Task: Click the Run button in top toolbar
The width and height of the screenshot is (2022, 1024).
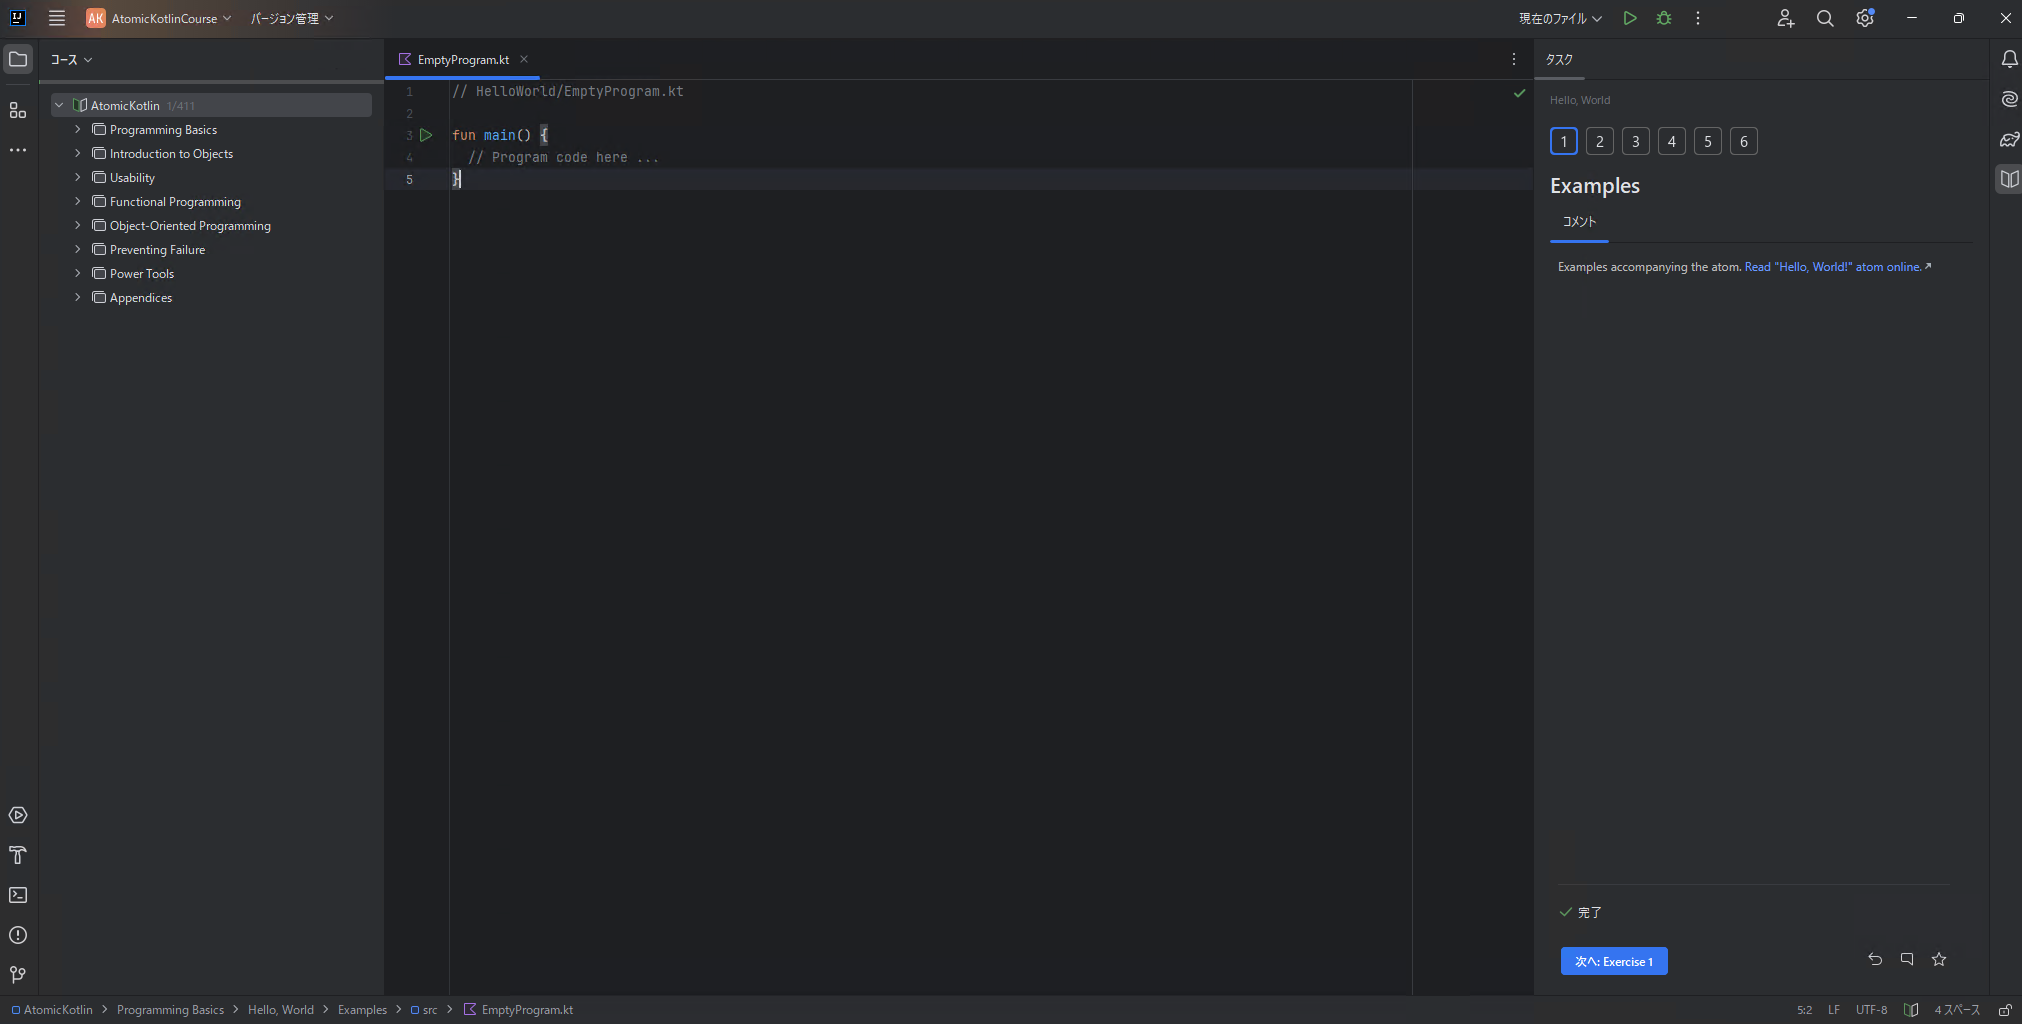Action: click(1630, 18)
